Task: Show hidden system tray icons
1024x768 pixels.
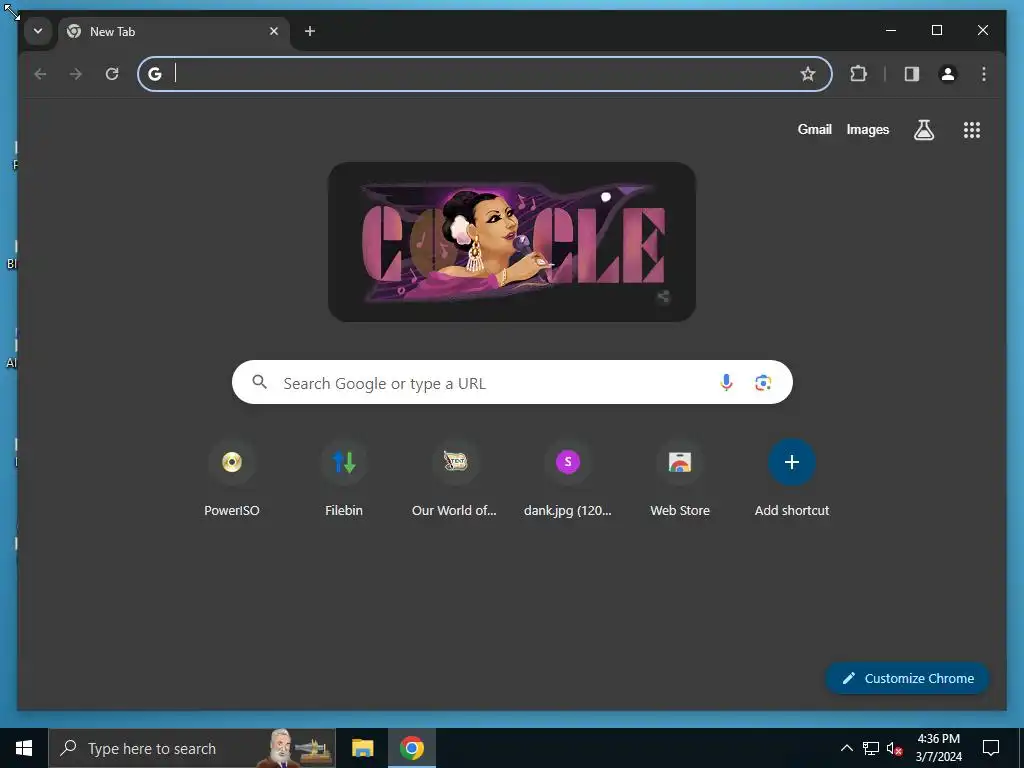Action: (x=846, y=748)
